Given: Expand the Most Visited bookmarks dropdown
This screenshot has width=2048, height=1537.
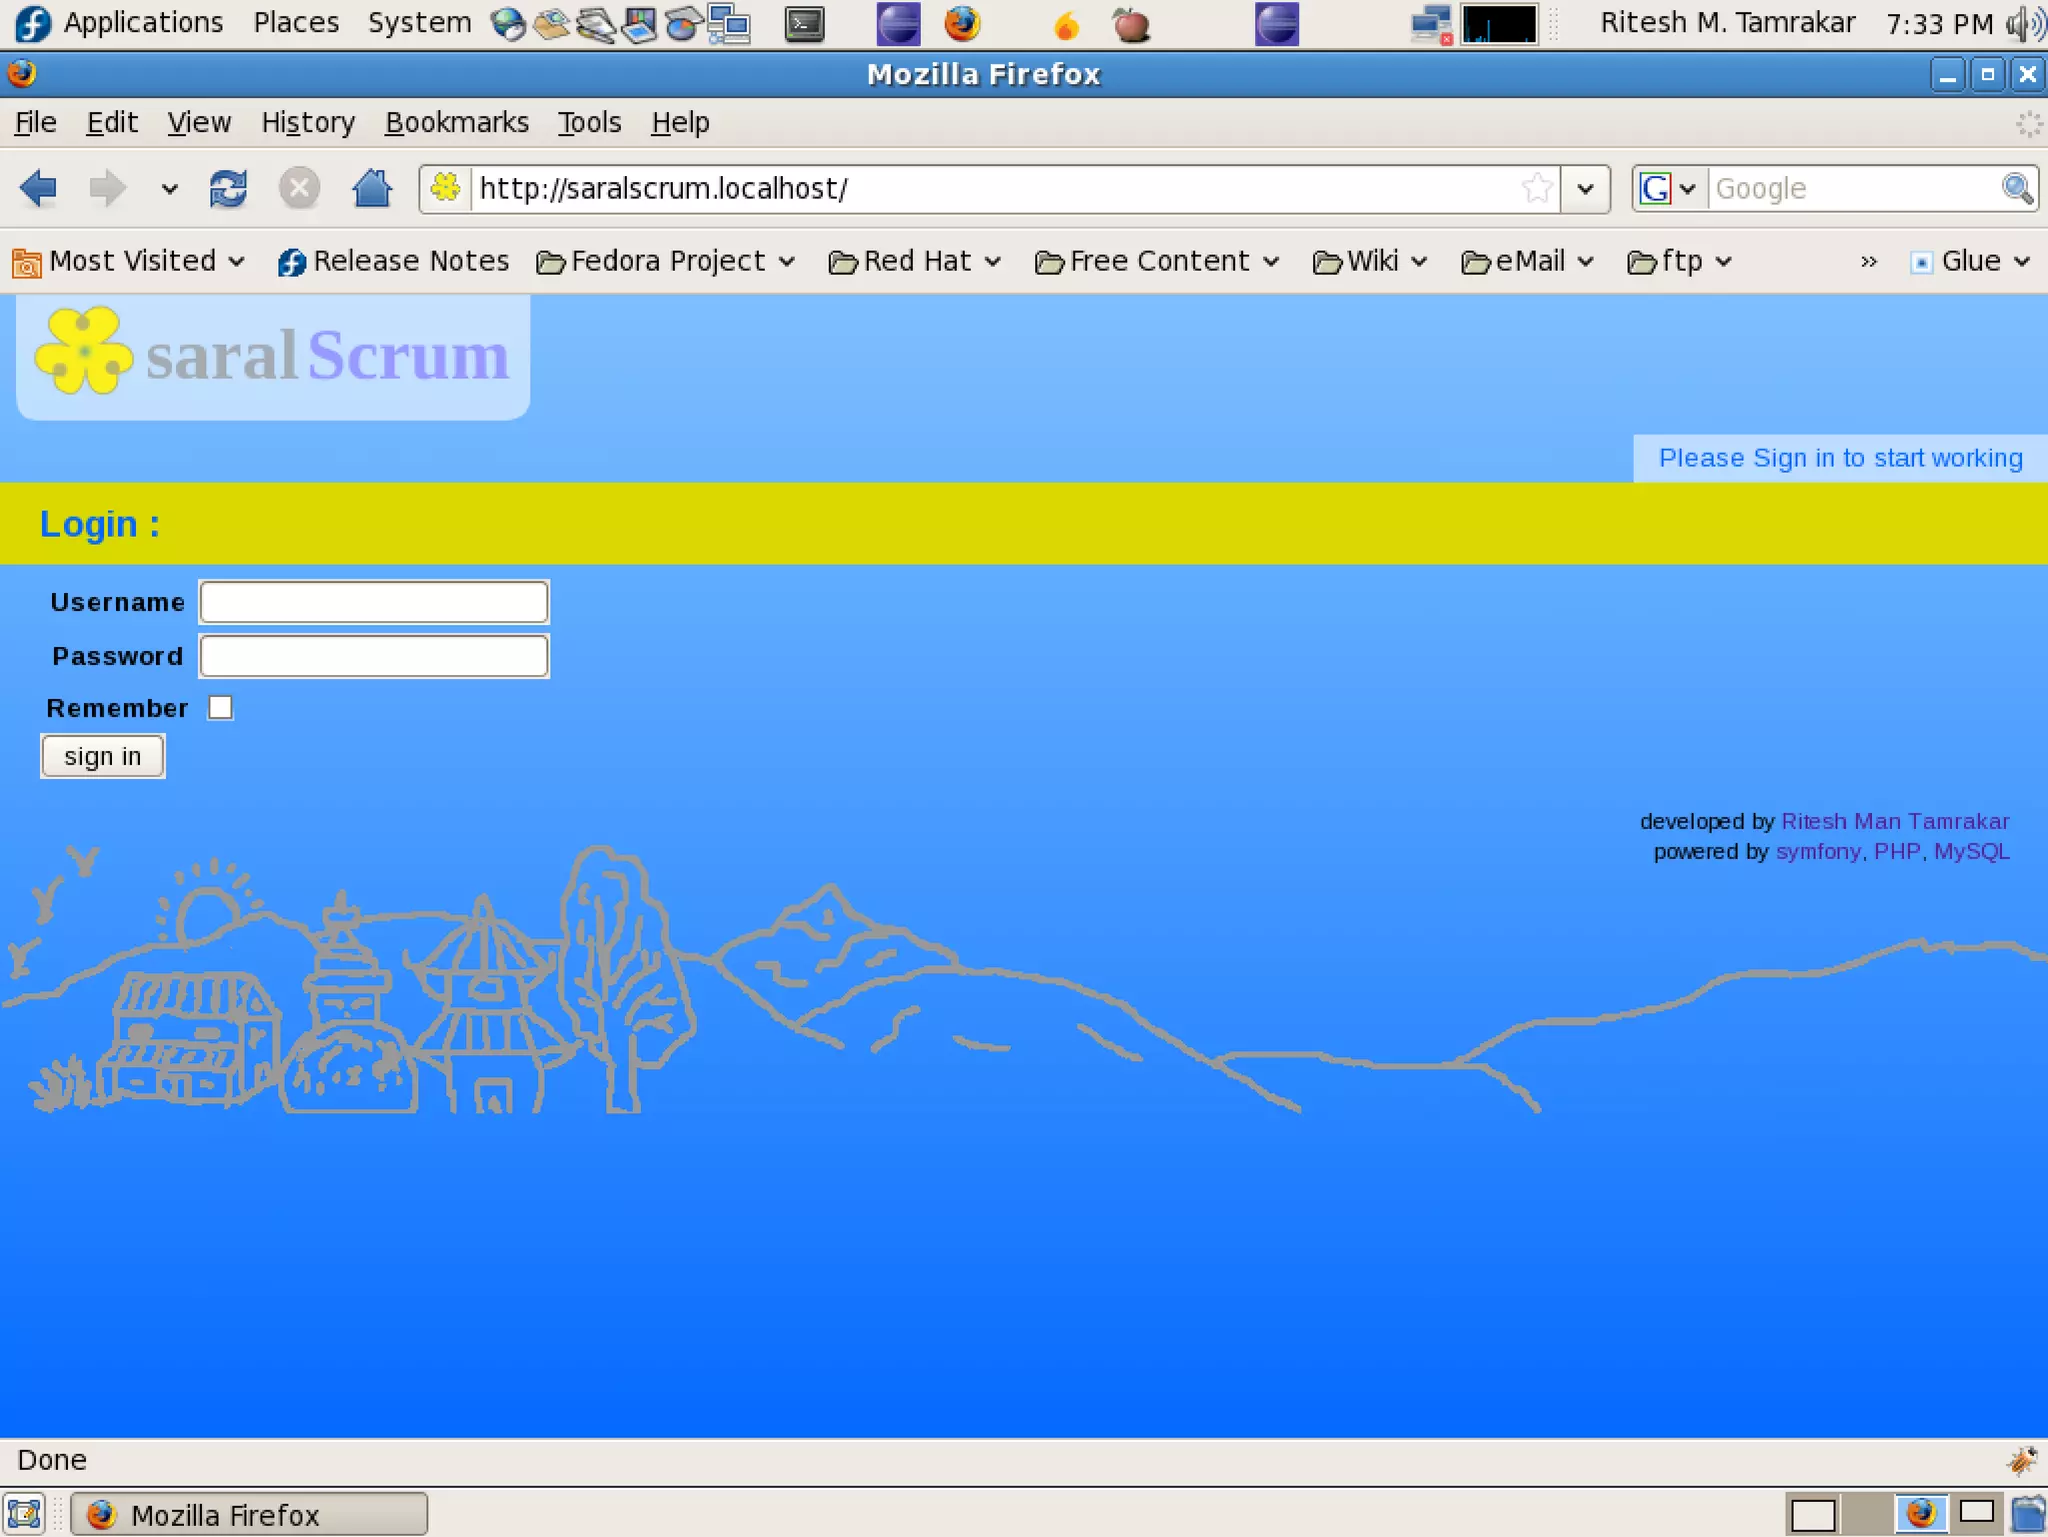Looking at the screenshot, I should point(130,261).
